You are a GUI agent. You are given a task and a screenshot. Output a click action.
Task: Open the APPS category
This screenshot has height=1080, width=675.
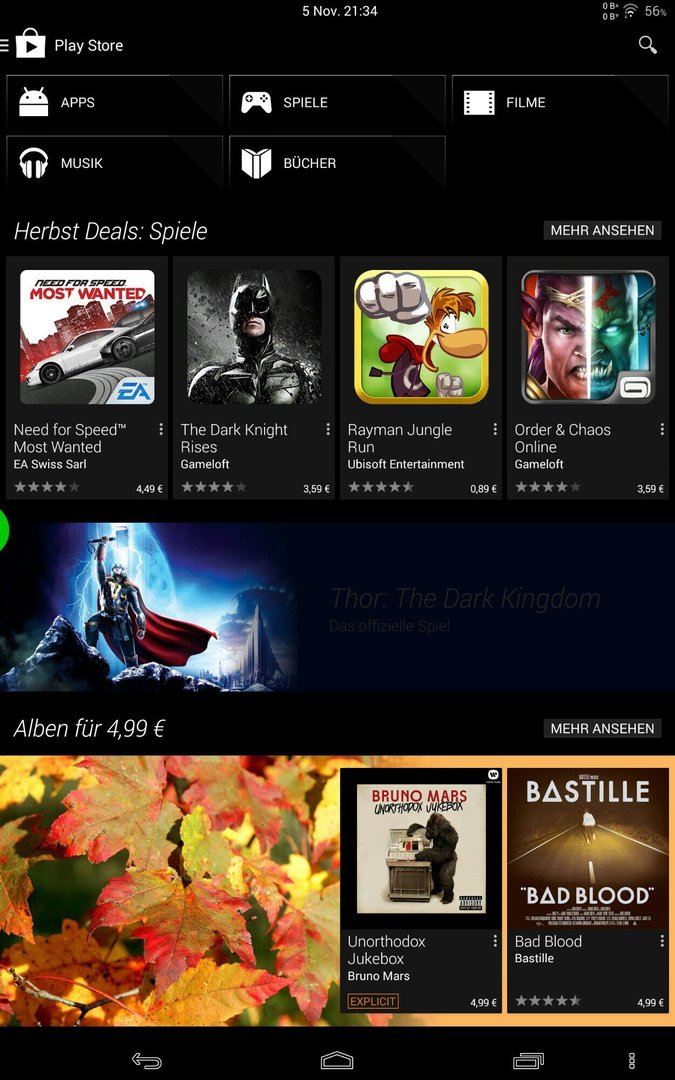(x=114, y=102)
